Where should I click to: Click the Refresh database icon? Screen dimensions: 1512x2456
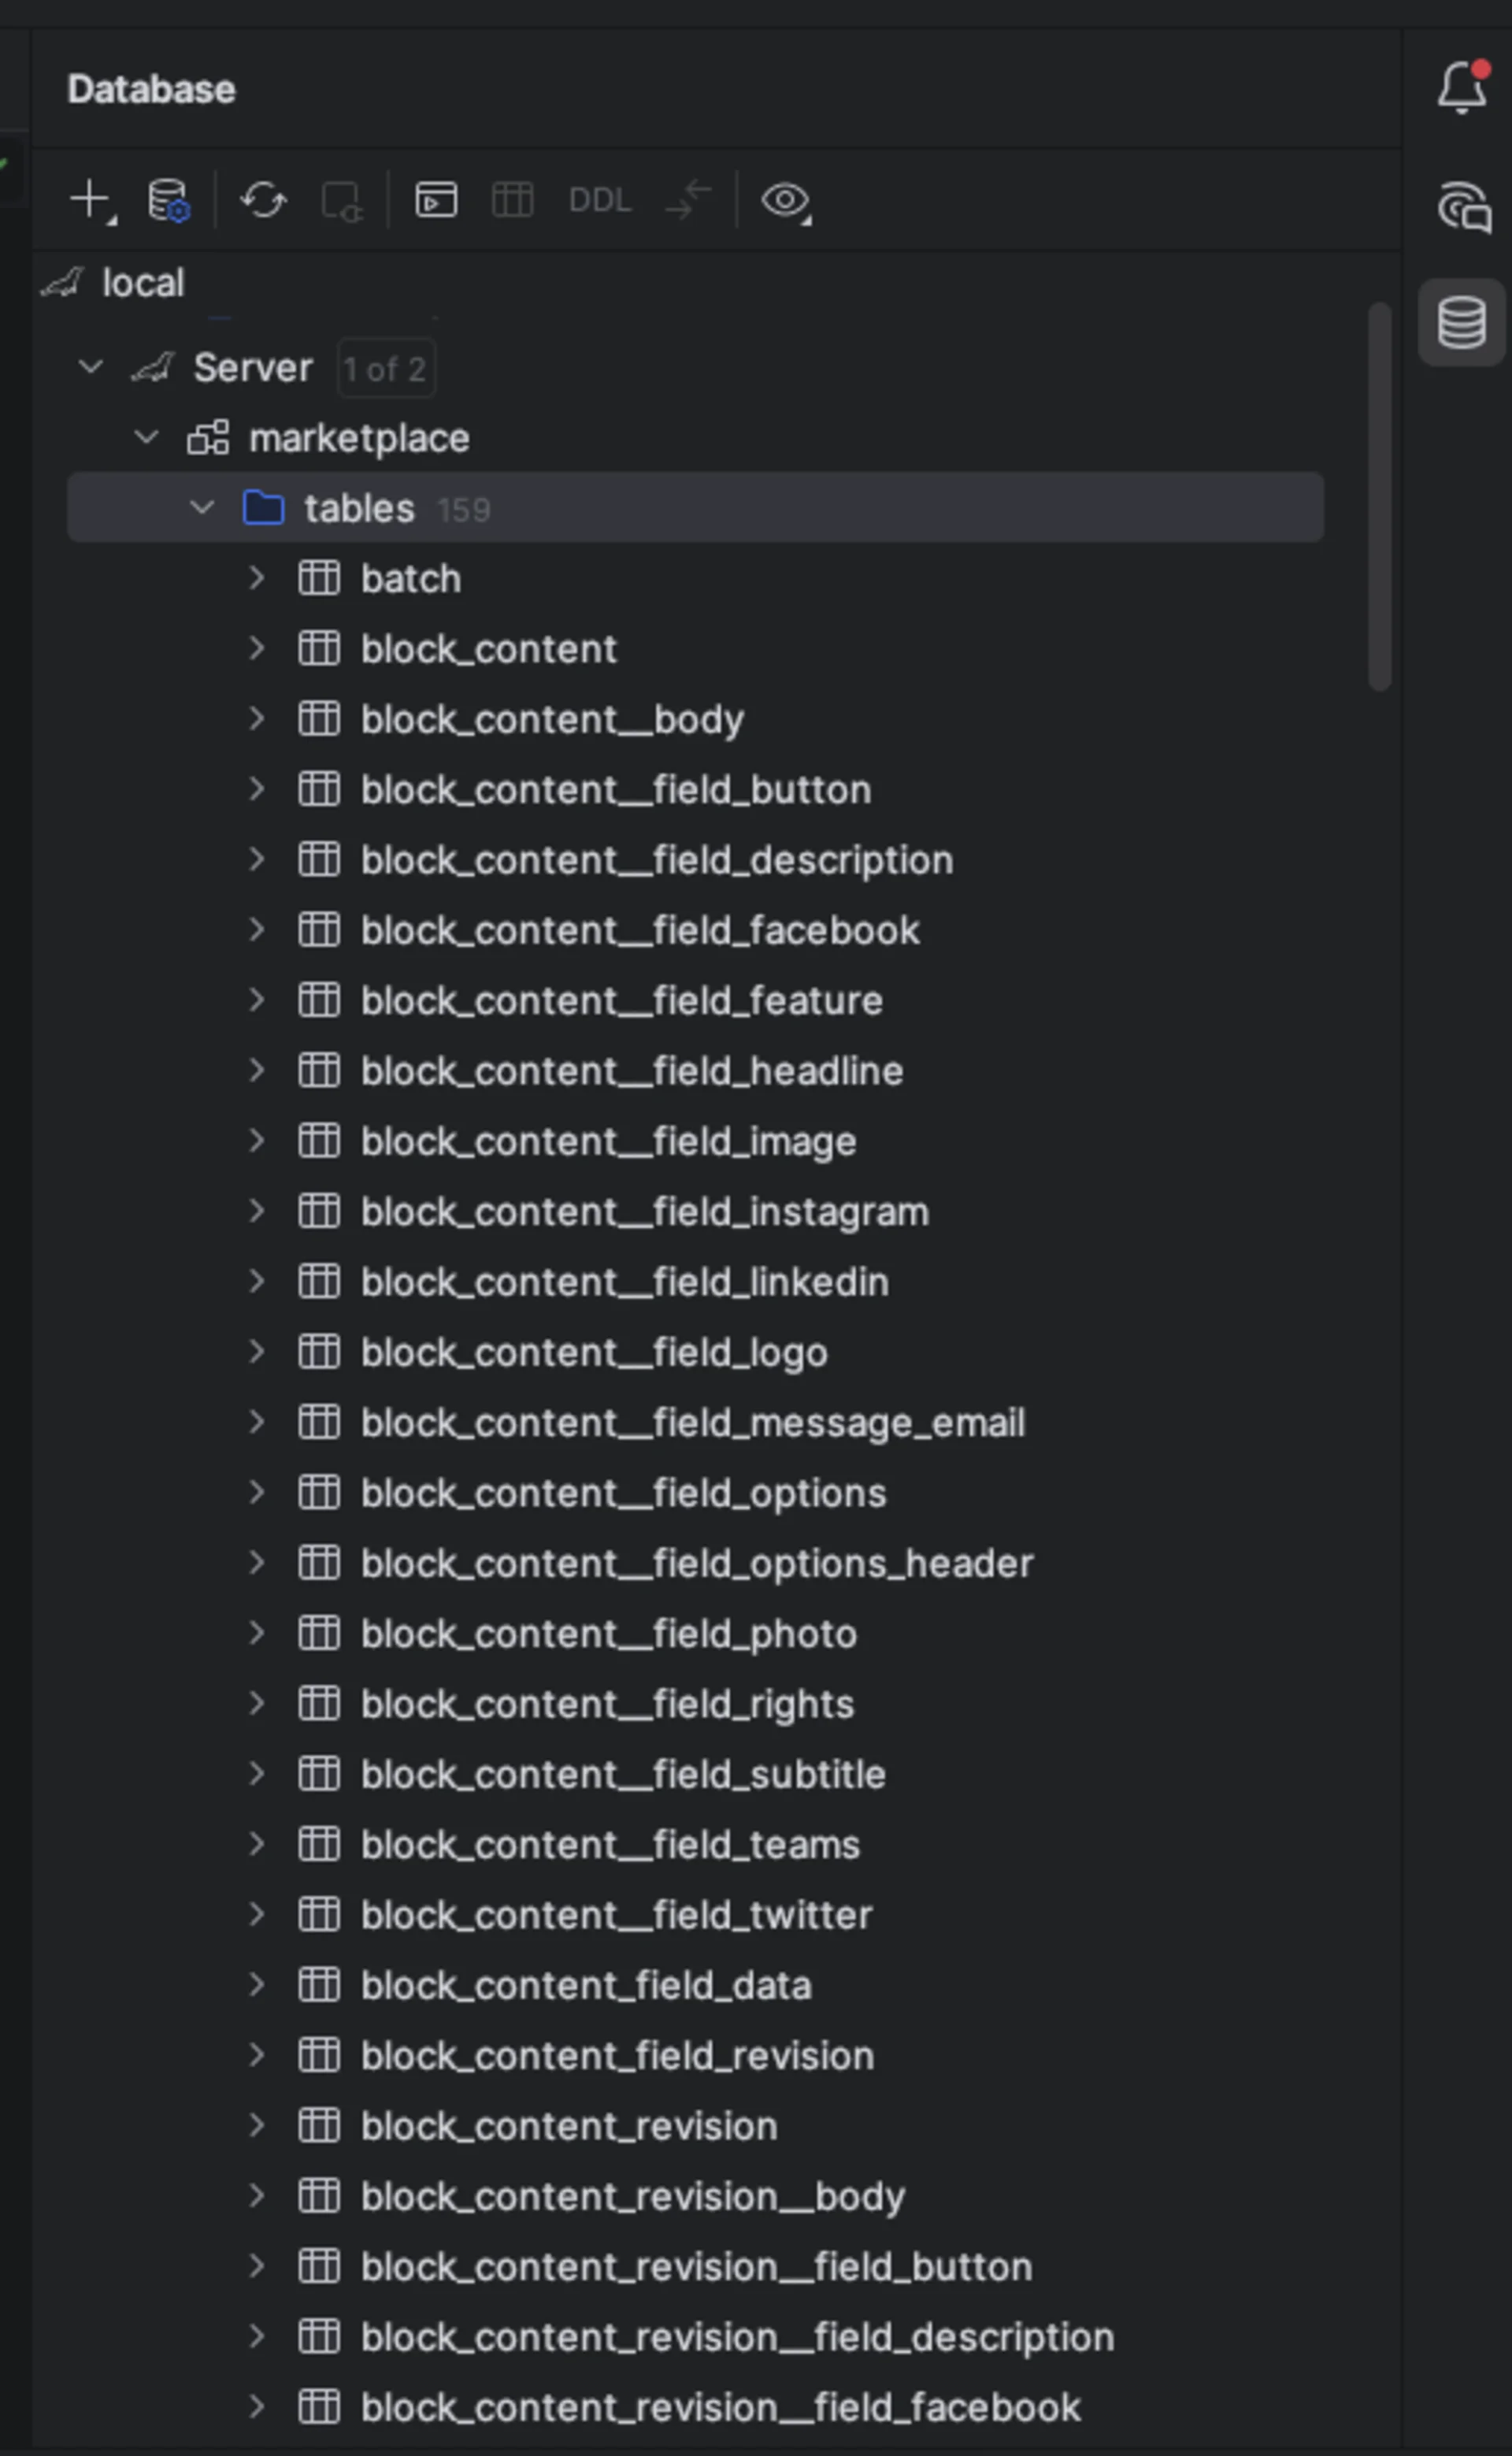coord(263,199)
